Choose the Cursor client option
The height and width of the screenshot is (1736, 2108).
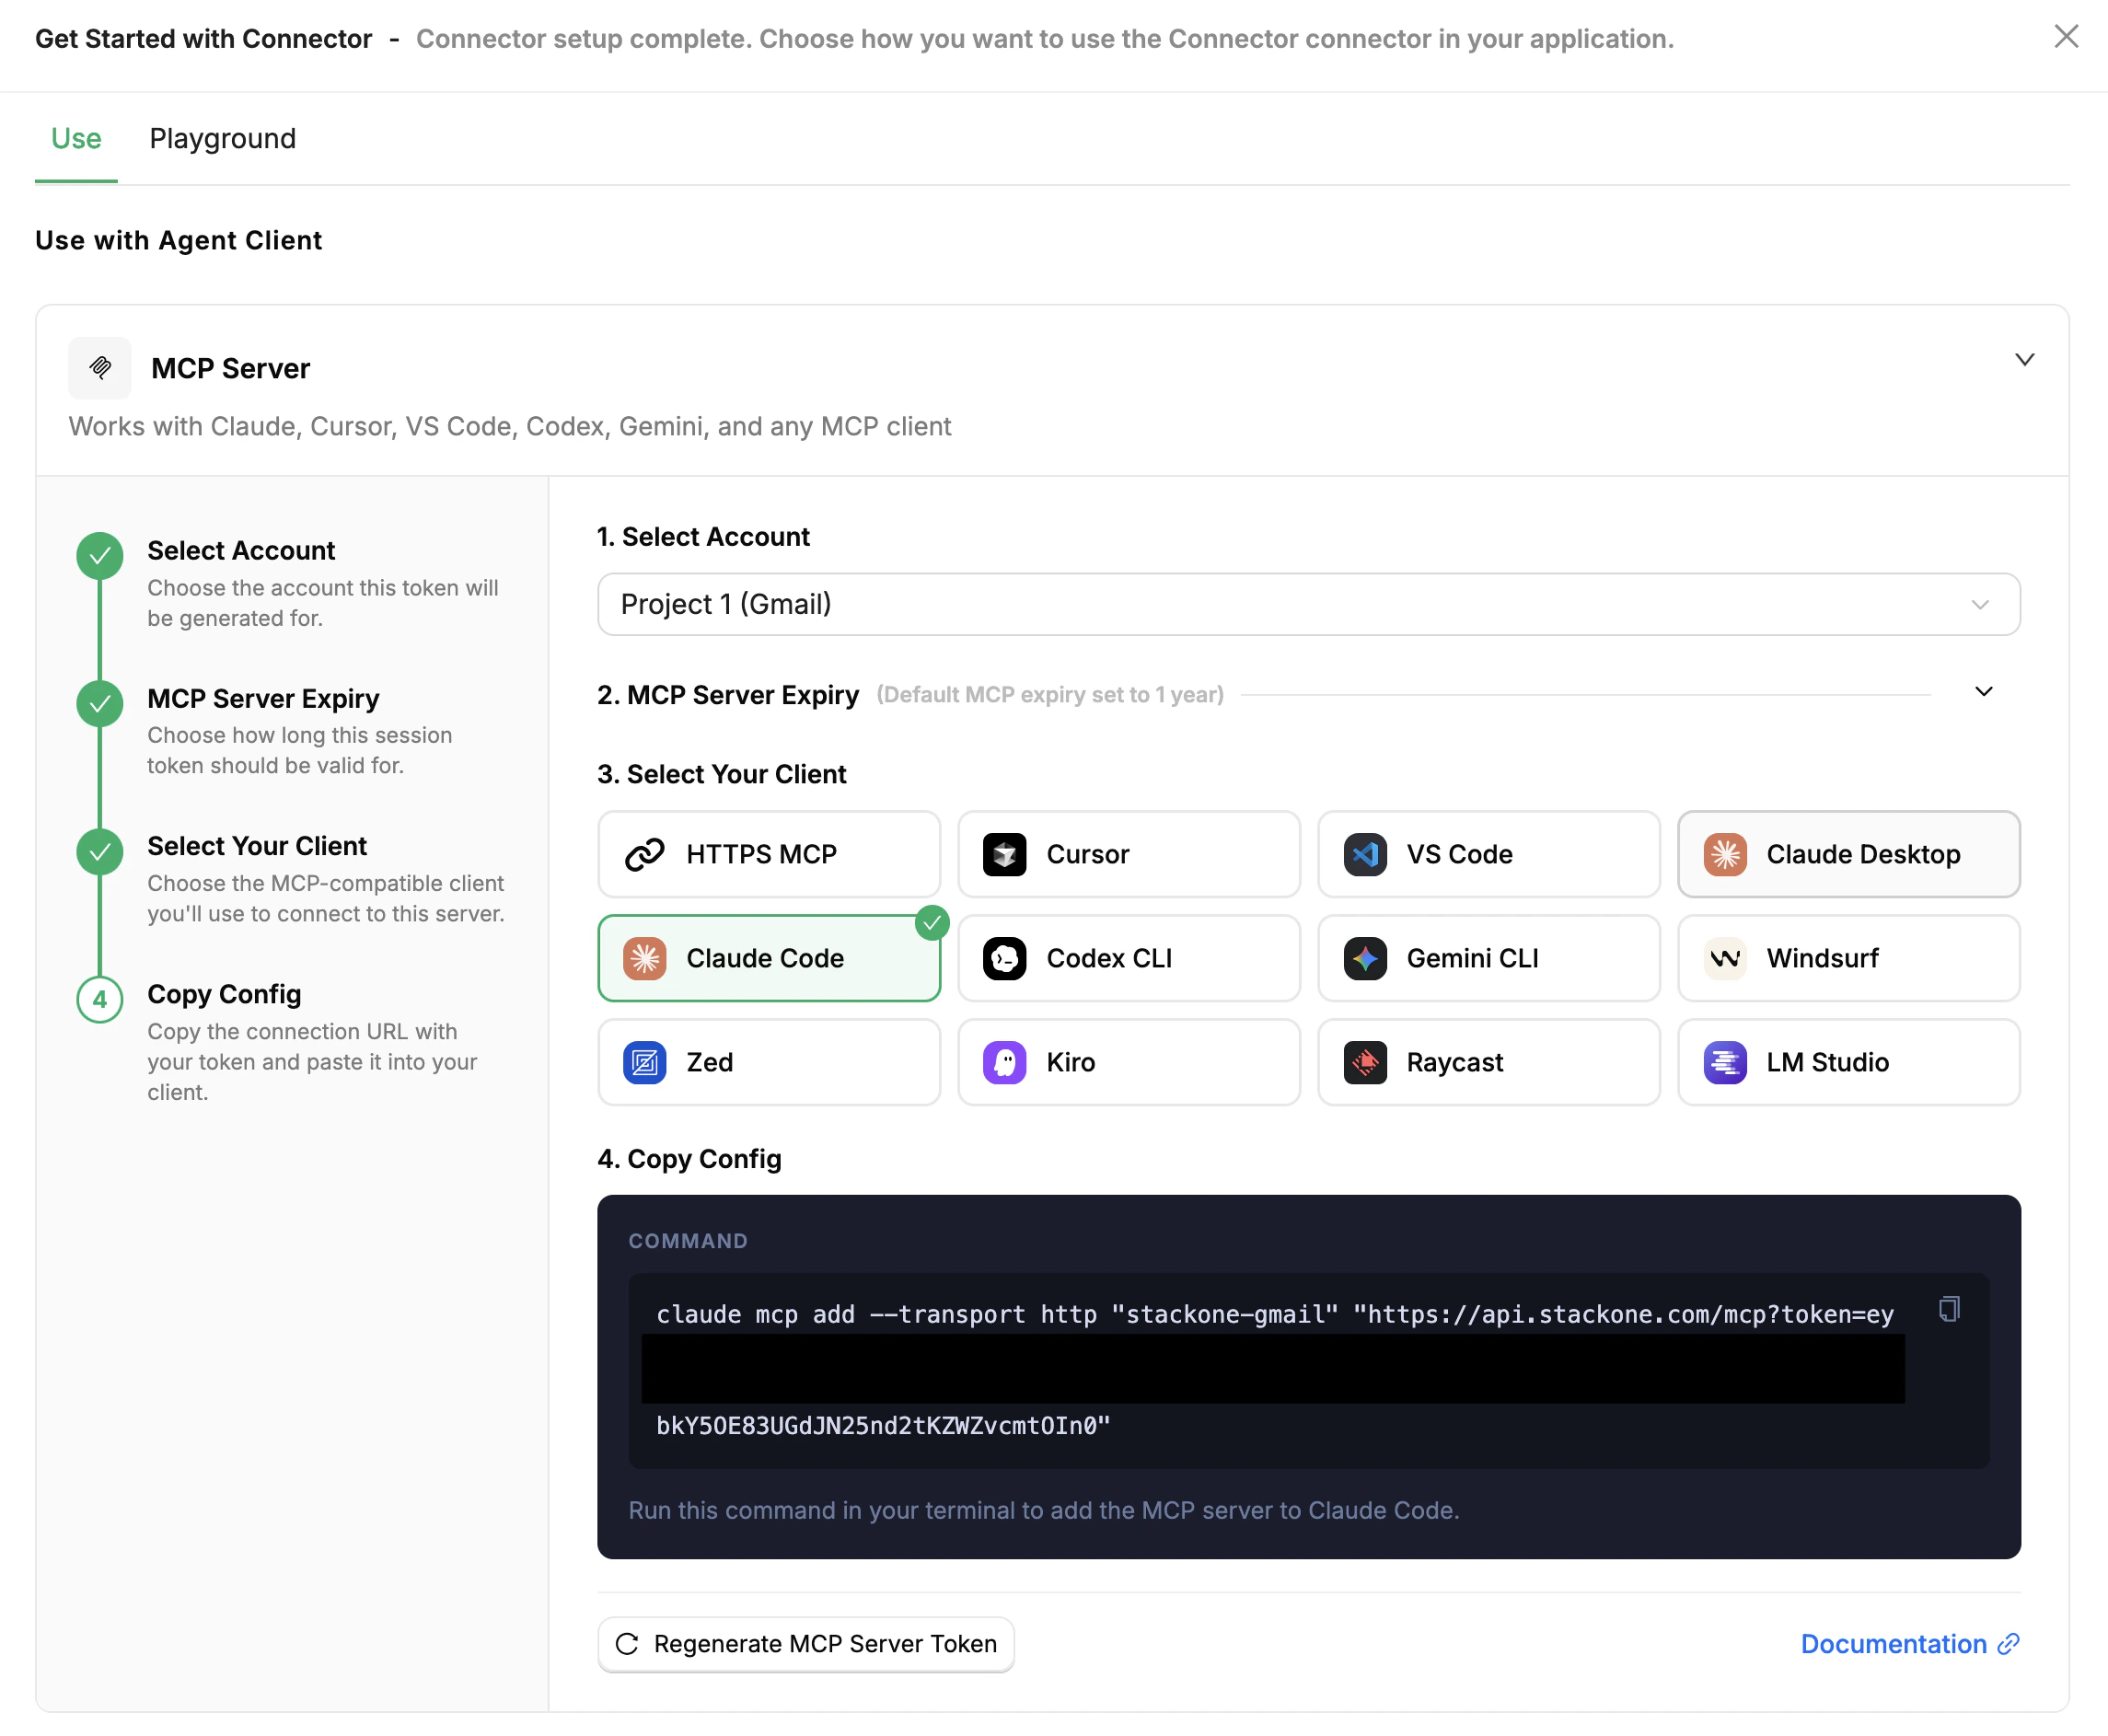coord(1129,854)
